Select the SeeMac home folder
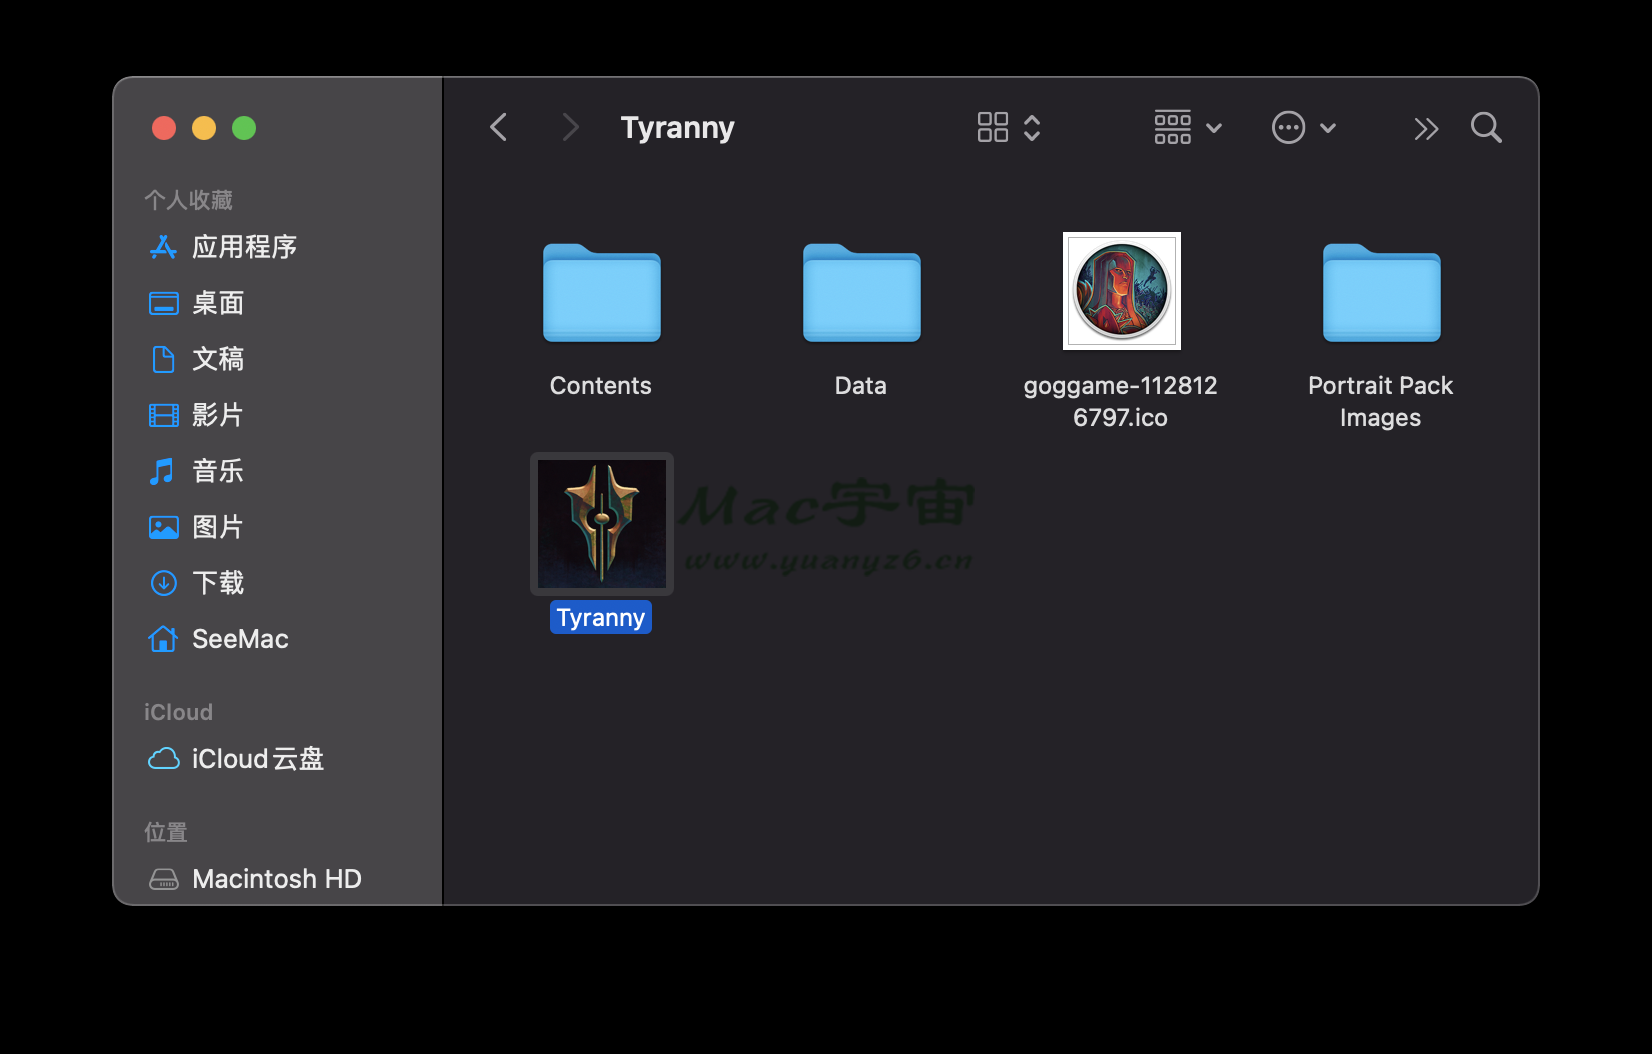 239,639
